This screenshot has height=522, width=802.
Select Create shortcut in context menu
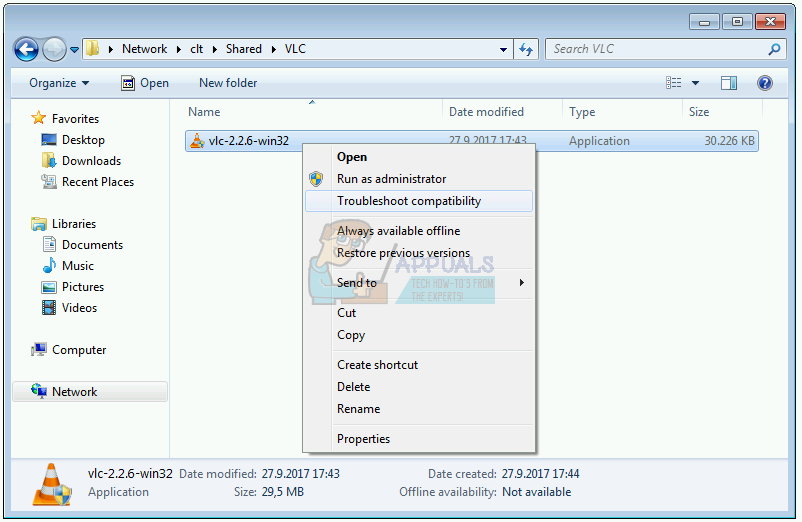419,365
